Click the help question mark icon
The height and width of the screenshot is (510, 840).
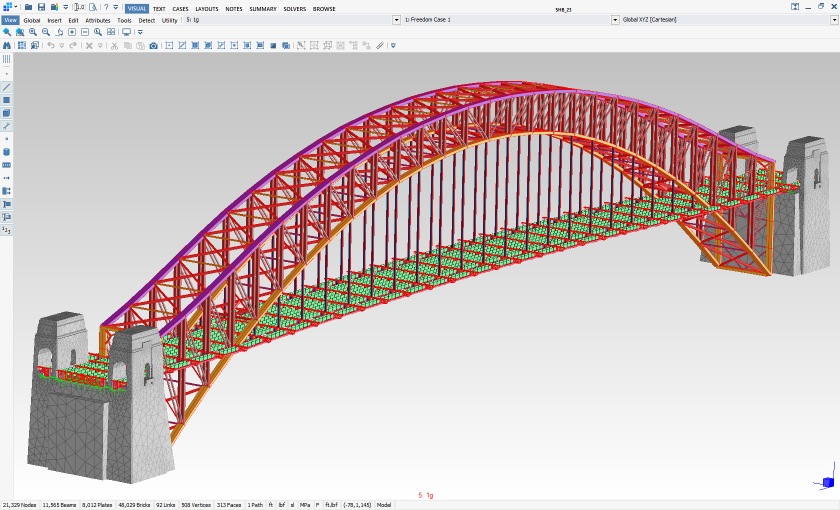pyautogui.click(x=106, y=7)
